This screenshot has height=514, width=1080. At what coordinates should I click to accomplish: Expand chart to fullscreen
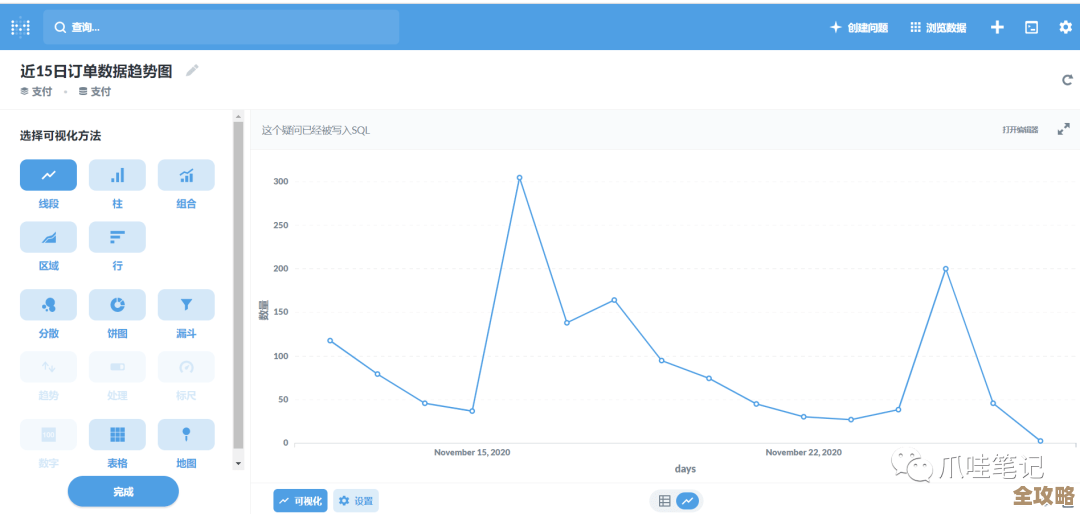(1064, 130)
